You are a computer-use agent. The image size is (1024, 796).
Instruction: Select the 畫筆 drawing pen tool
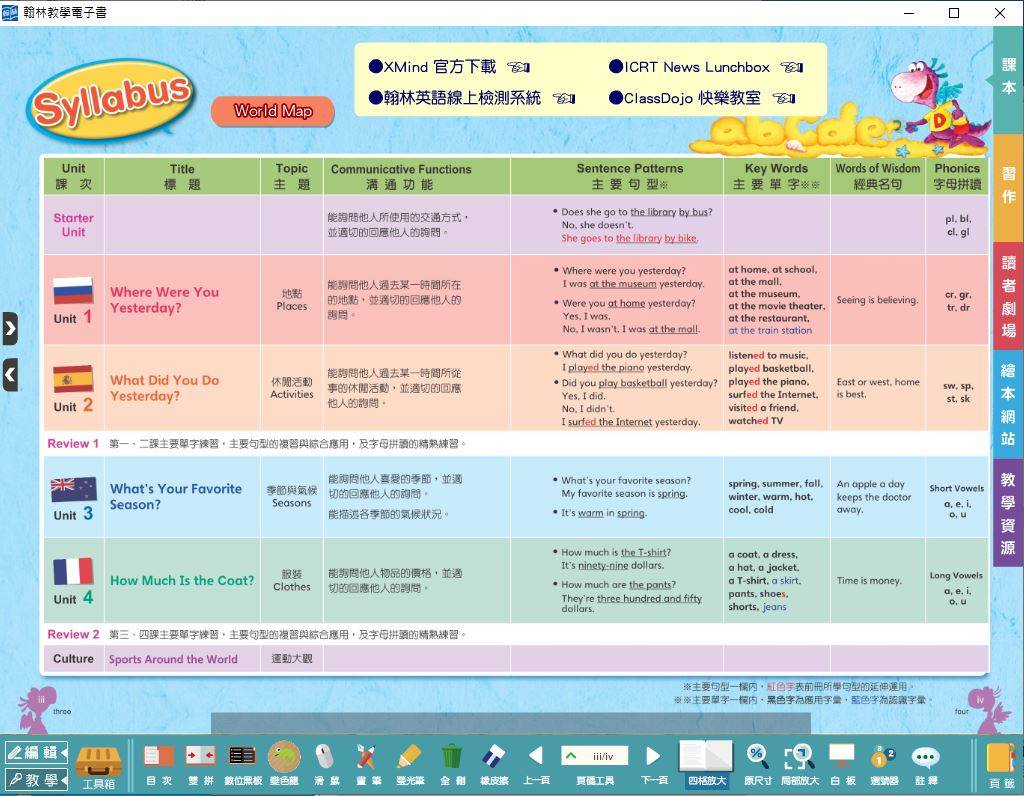click(x=366, y=756)
